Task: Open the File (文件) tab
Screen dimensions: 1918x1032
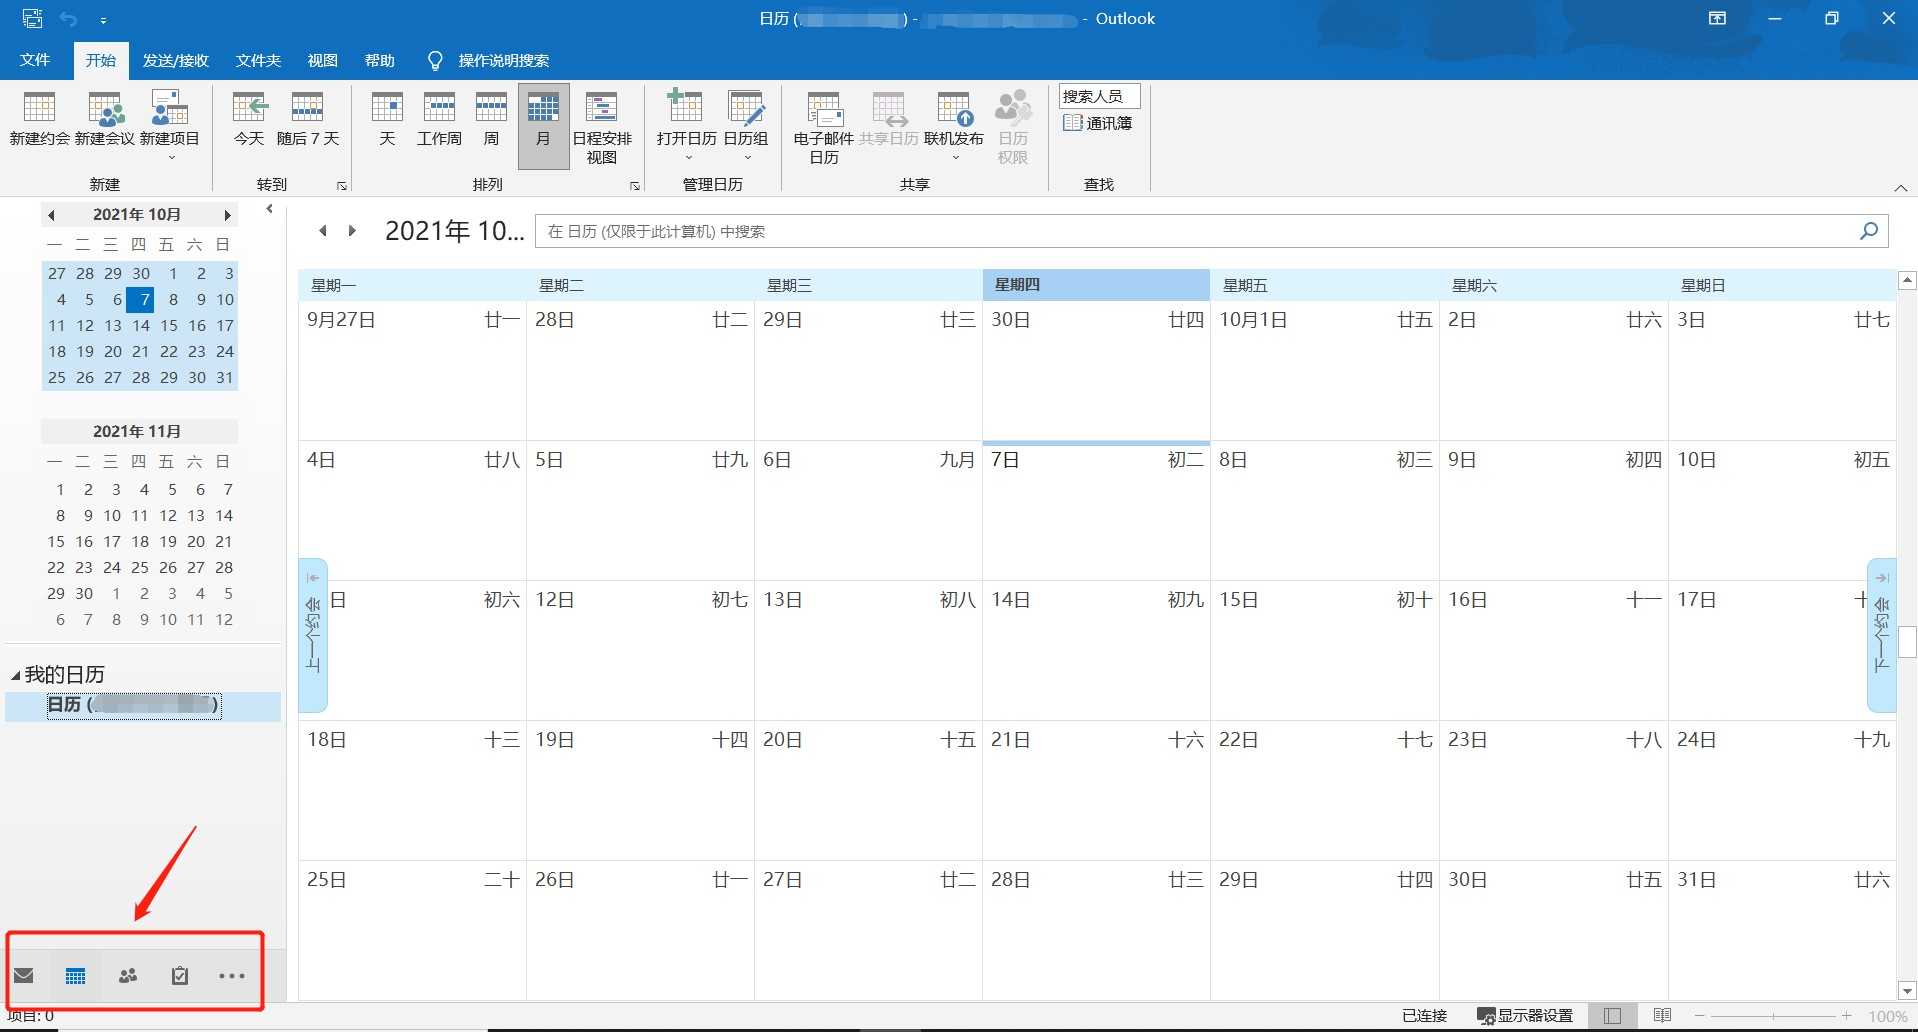Action: [x=35, y=60]
